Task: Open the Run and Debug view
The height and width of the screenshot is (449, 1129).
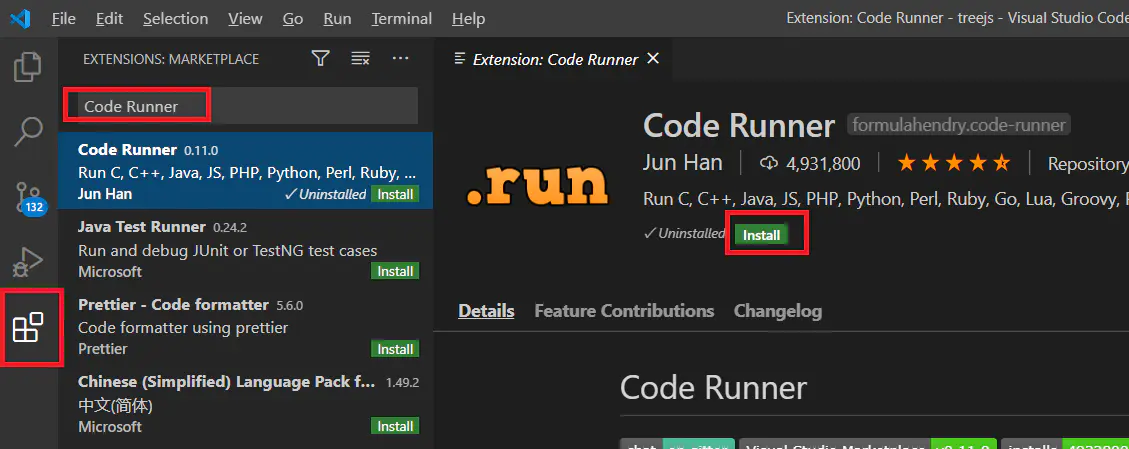Action: point(28,262)
